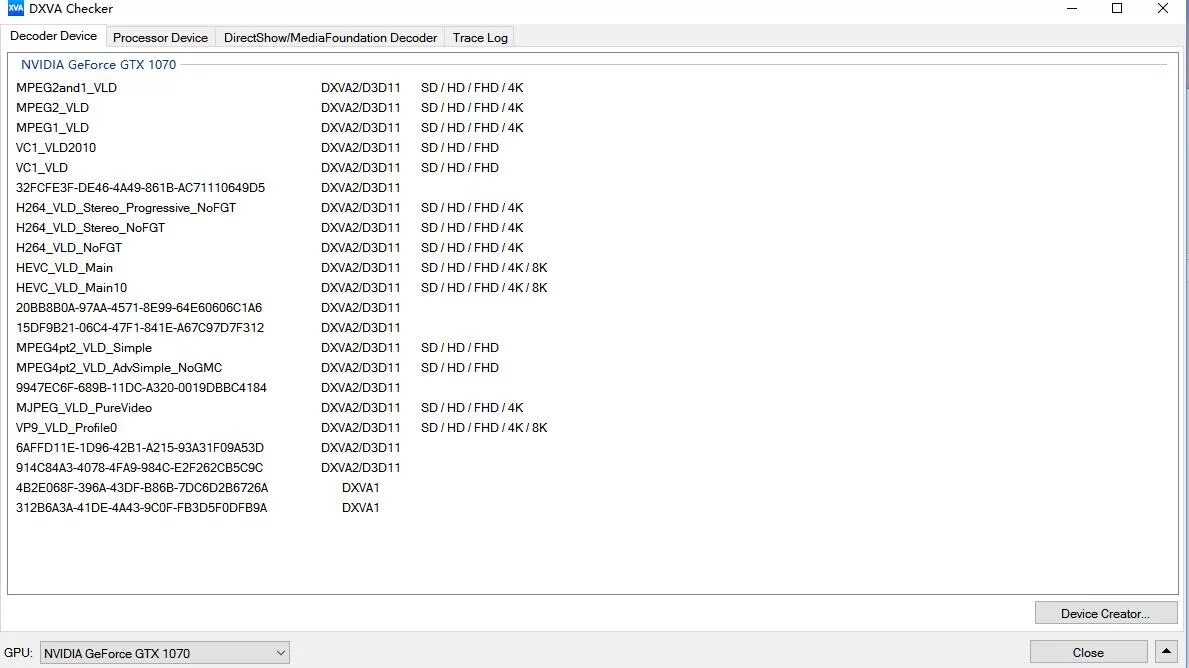Open the Processor Device tab
Image resolution: width=1189 pixels, height=668 pixels.
[160, 38]
